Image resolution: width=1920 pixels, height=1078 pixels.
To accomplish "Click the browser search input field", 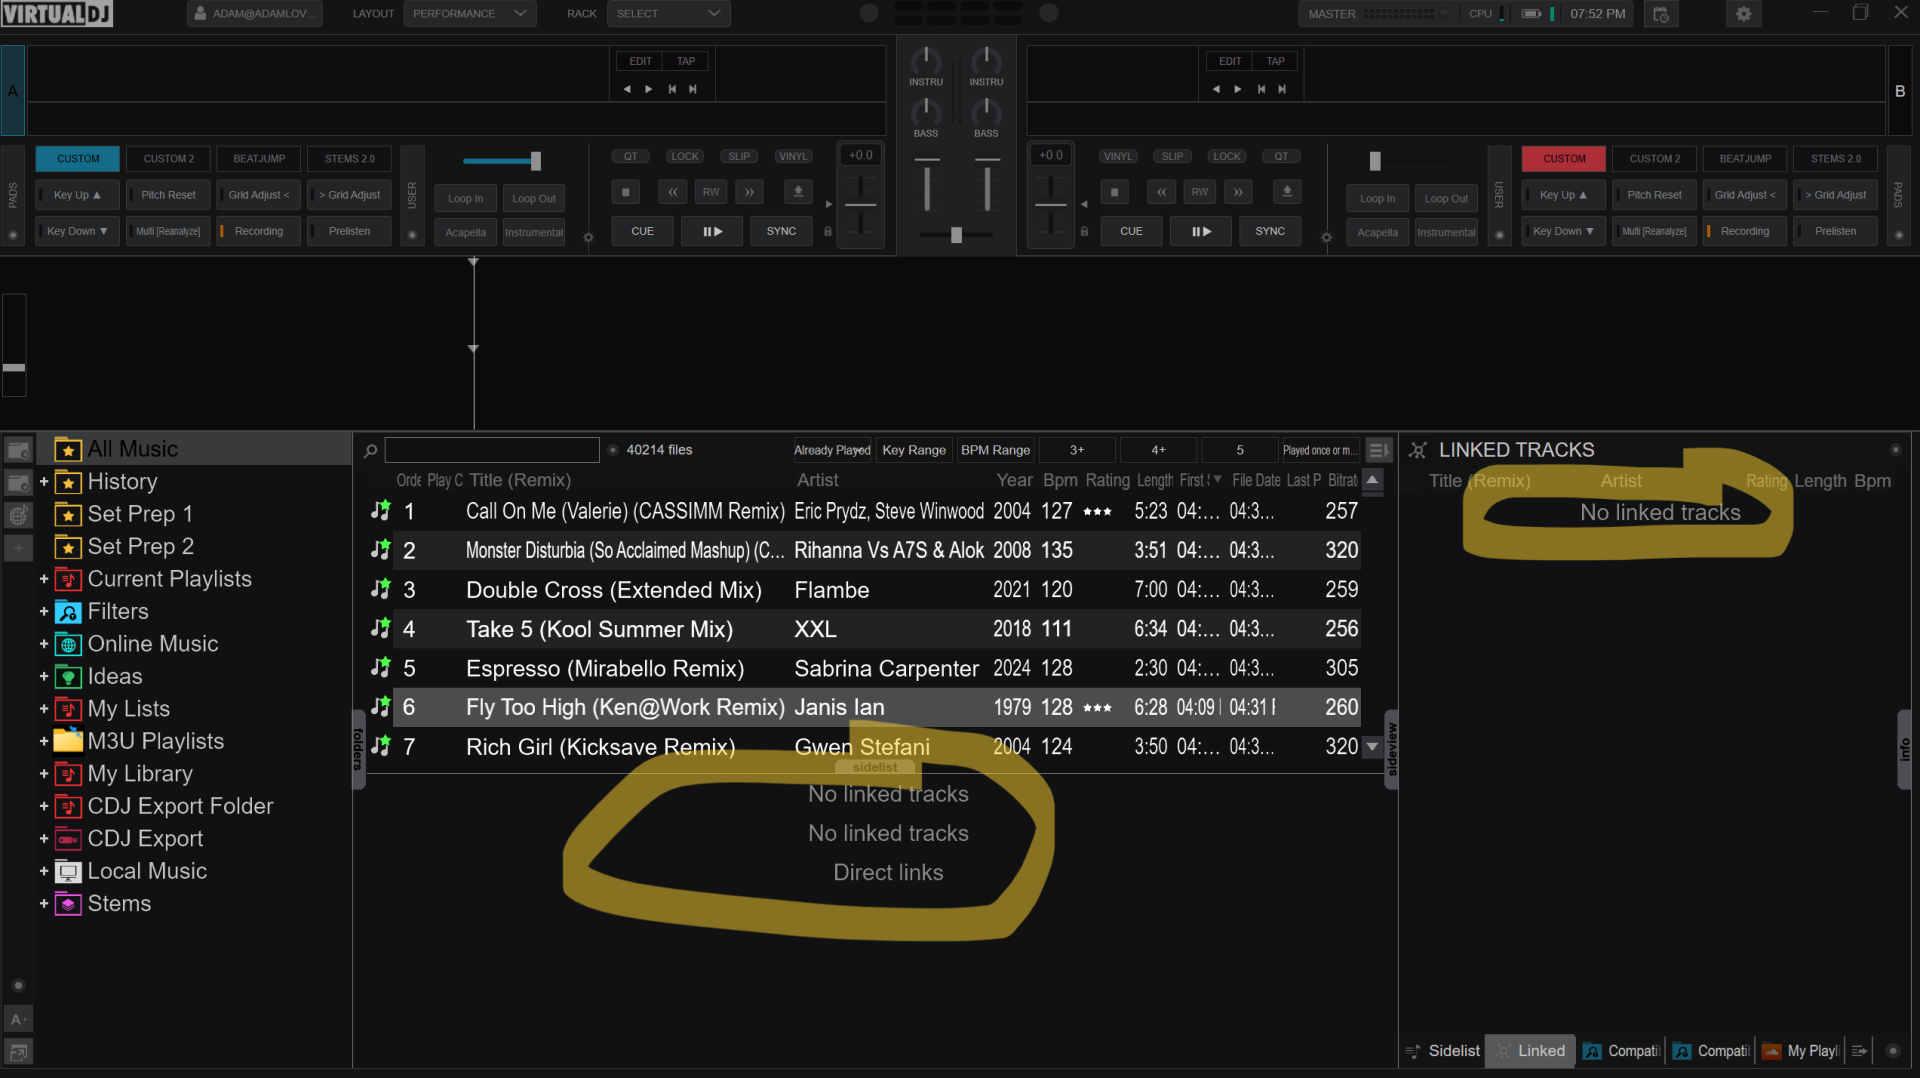I will click(x=492, y=450).
